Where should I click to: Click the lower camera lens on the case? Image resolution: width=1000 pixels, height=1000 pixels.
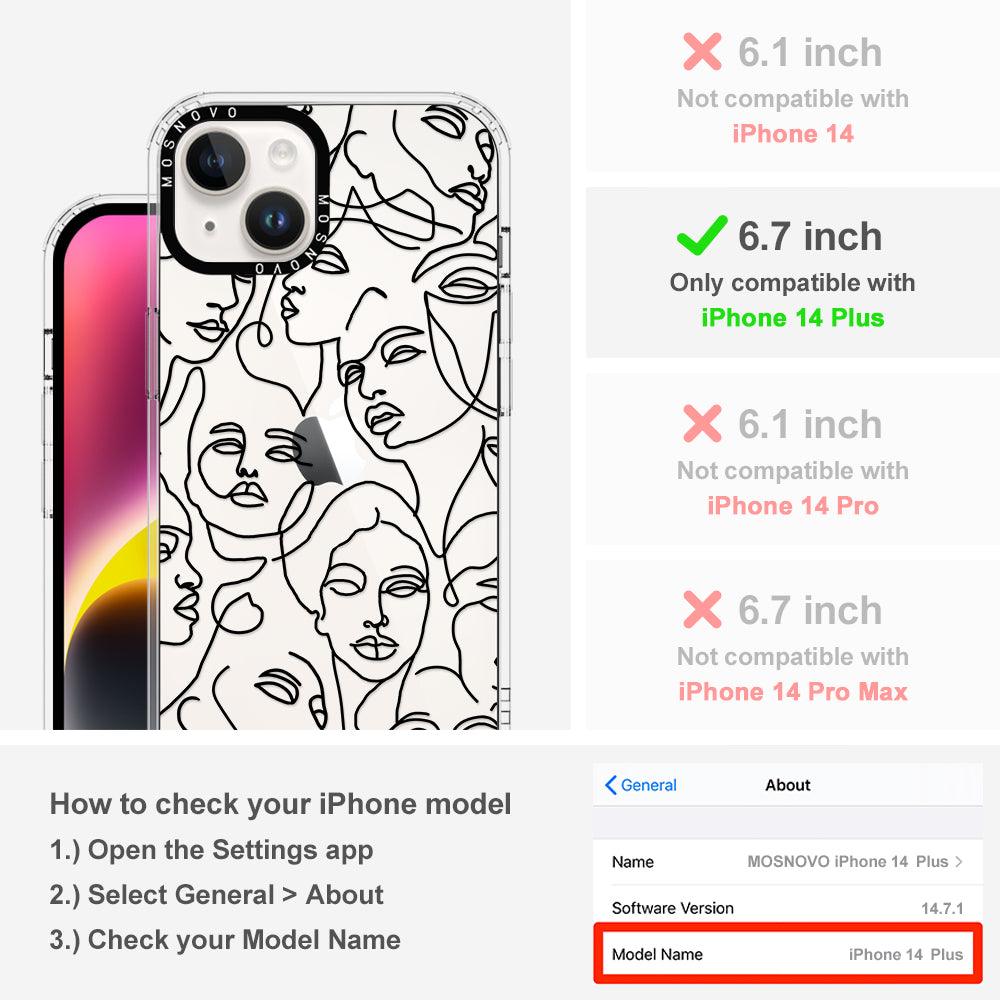(x=276, y=221)
